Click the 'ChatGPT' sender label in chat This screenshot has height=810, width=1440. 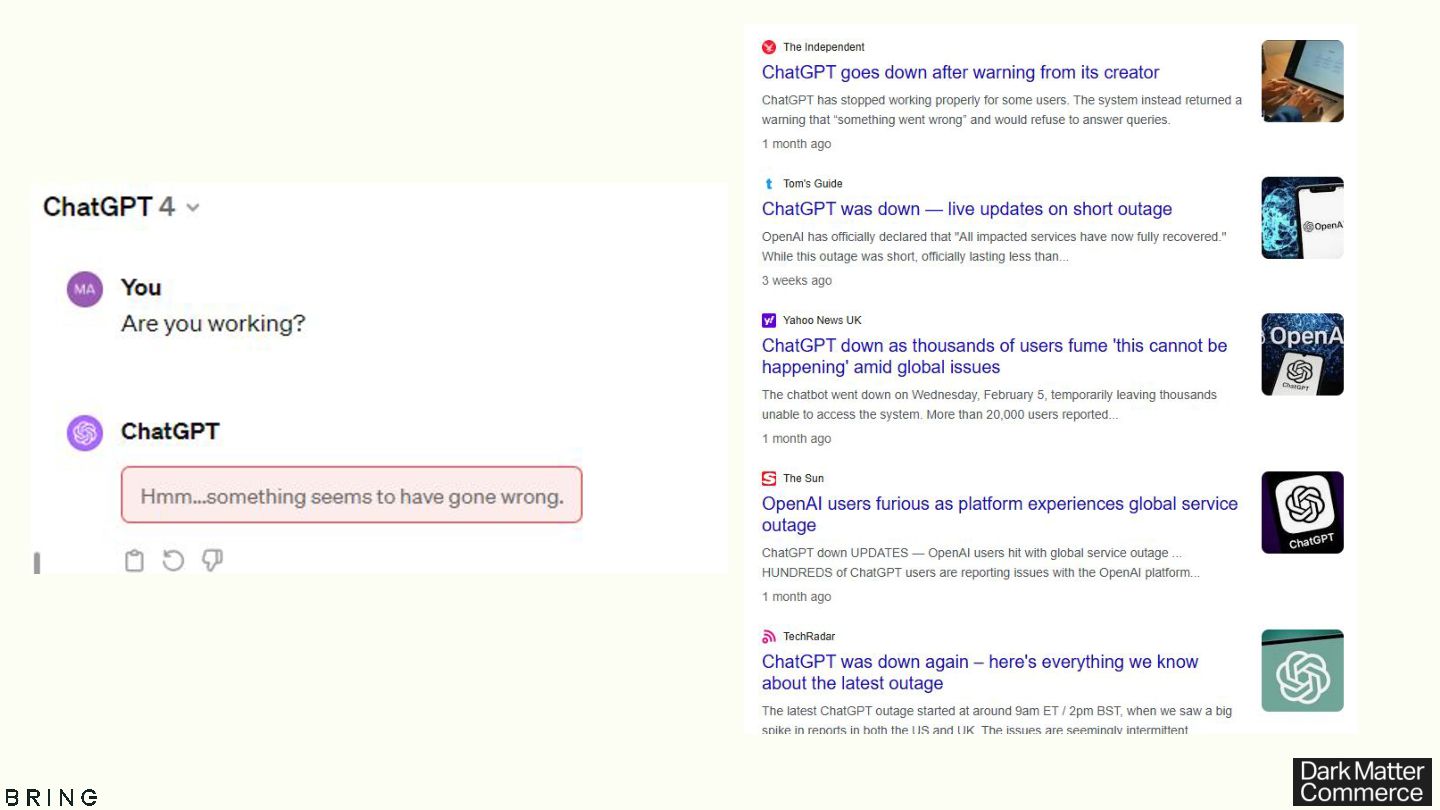point(170,432)
